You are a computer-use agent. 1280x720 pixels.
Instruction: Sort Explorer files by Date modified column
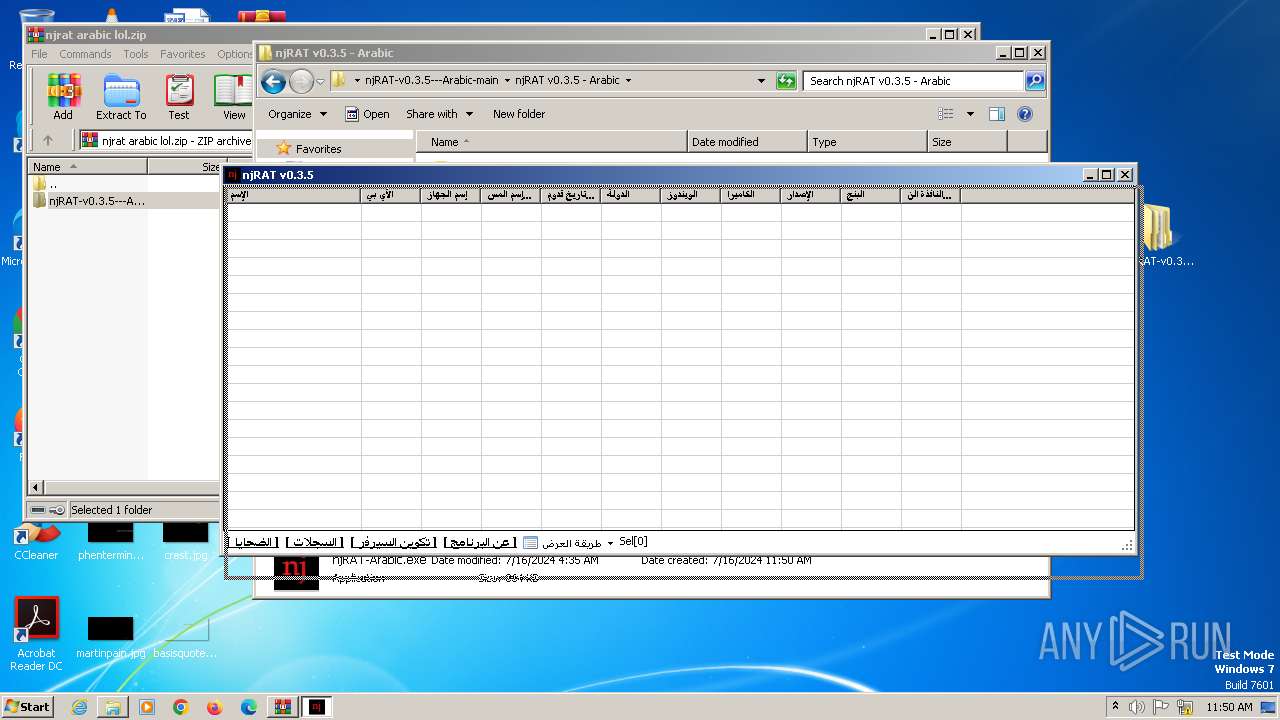(x=747, y=142)
